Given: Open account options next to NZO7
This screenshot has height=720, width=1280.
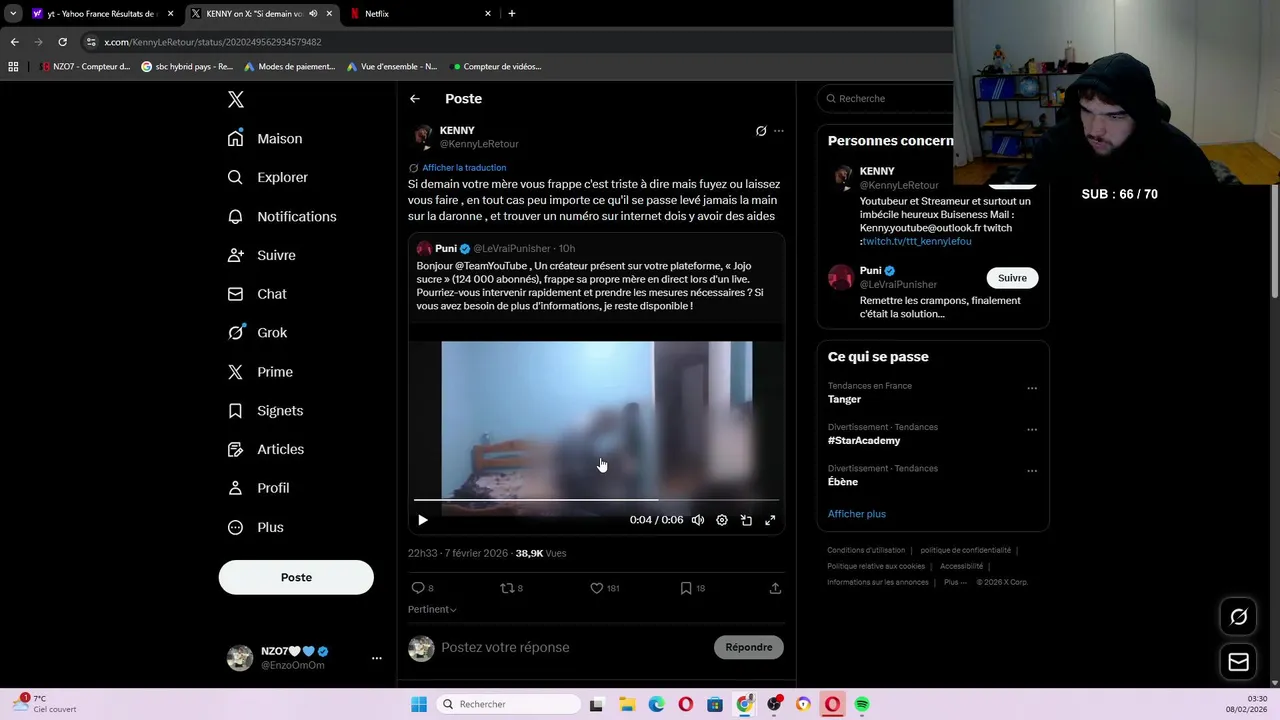Looking at the screenshot, I should (377, 658).
